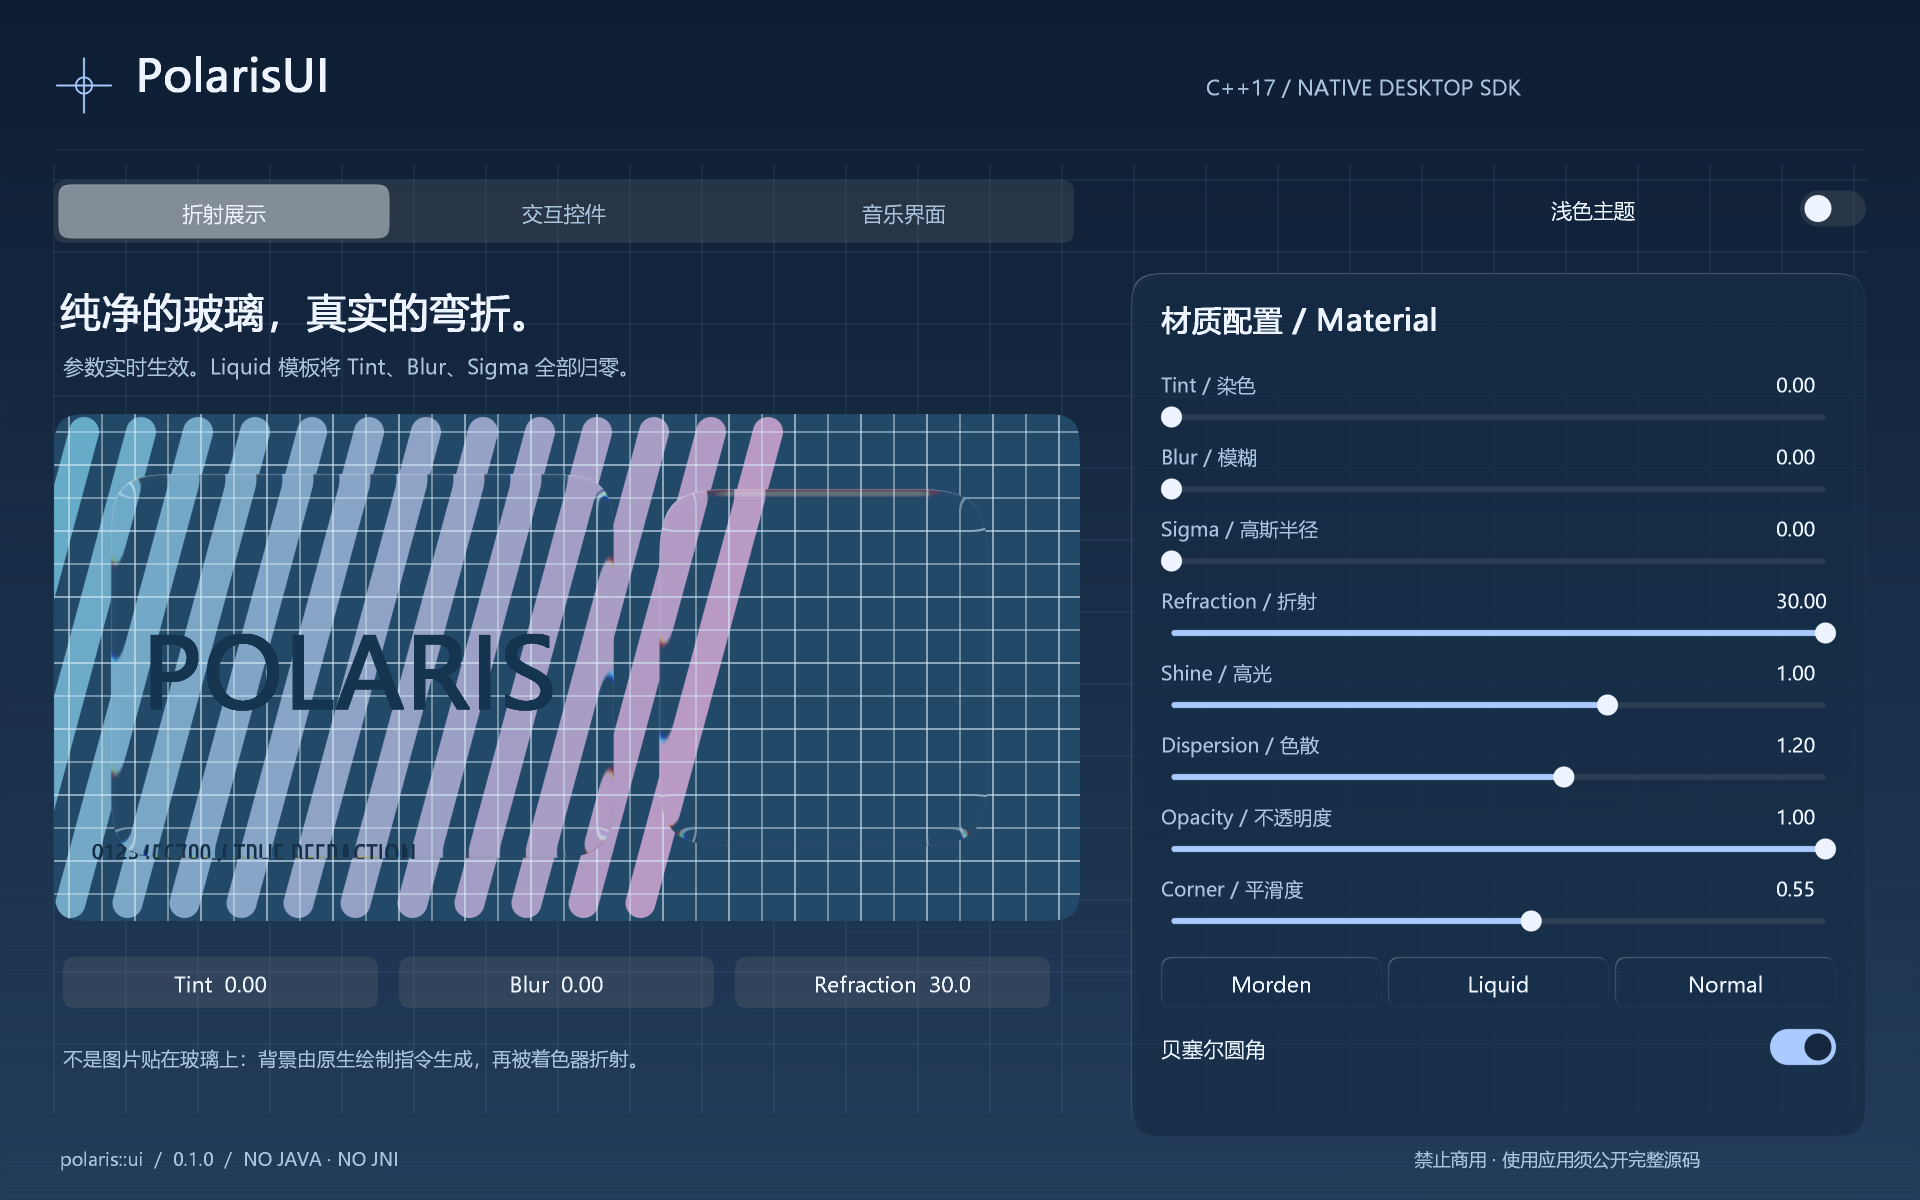
Task: Click the Dispersion / 色散 slider handle
Action: [x=1564, y=777]
